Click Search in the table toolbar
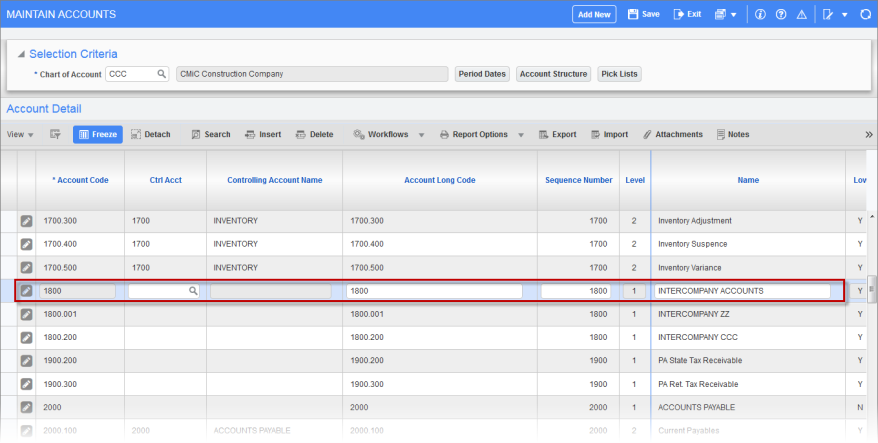The image size is (878, 443). [211, 134]
